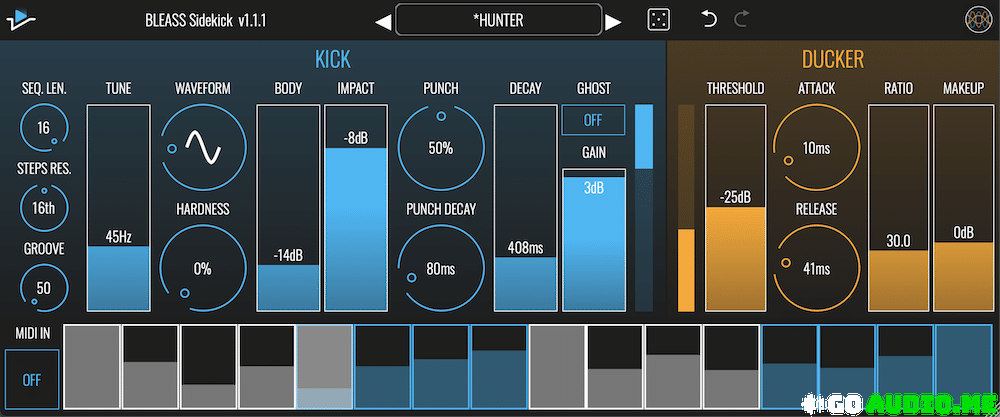
Task: Click the RELEASE knob at 41ms
Action: pos(816,268)
